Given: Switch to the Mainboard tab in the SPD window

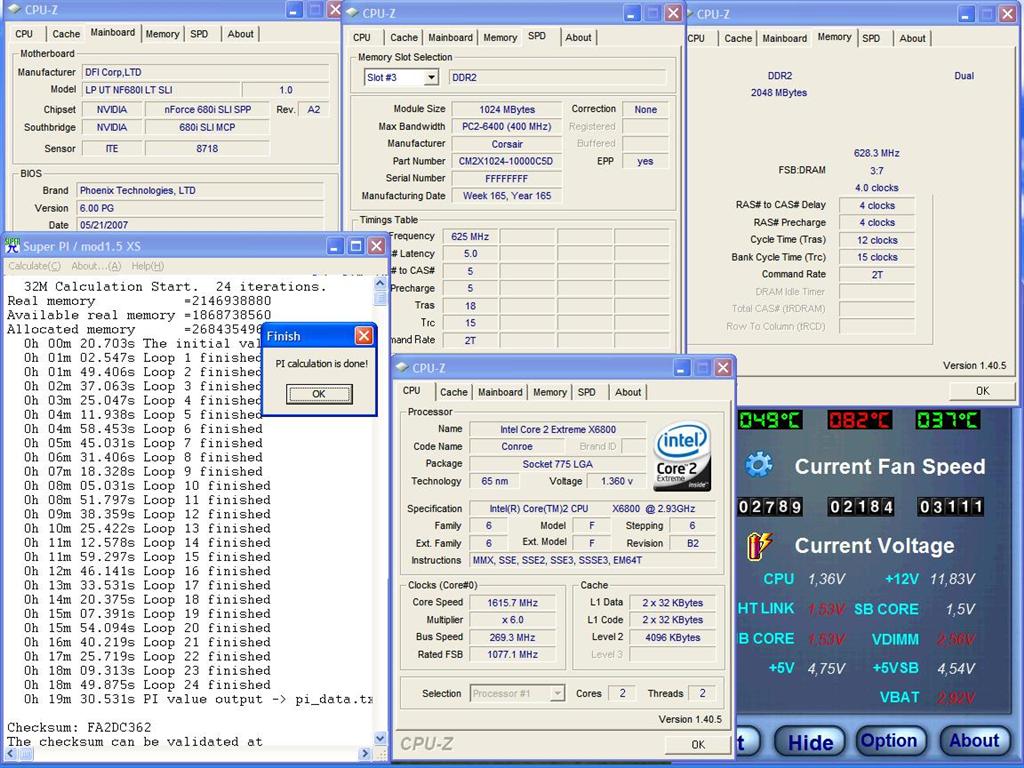Looking at the screenshot, I should pyautogui.click(x=451, y=38).
